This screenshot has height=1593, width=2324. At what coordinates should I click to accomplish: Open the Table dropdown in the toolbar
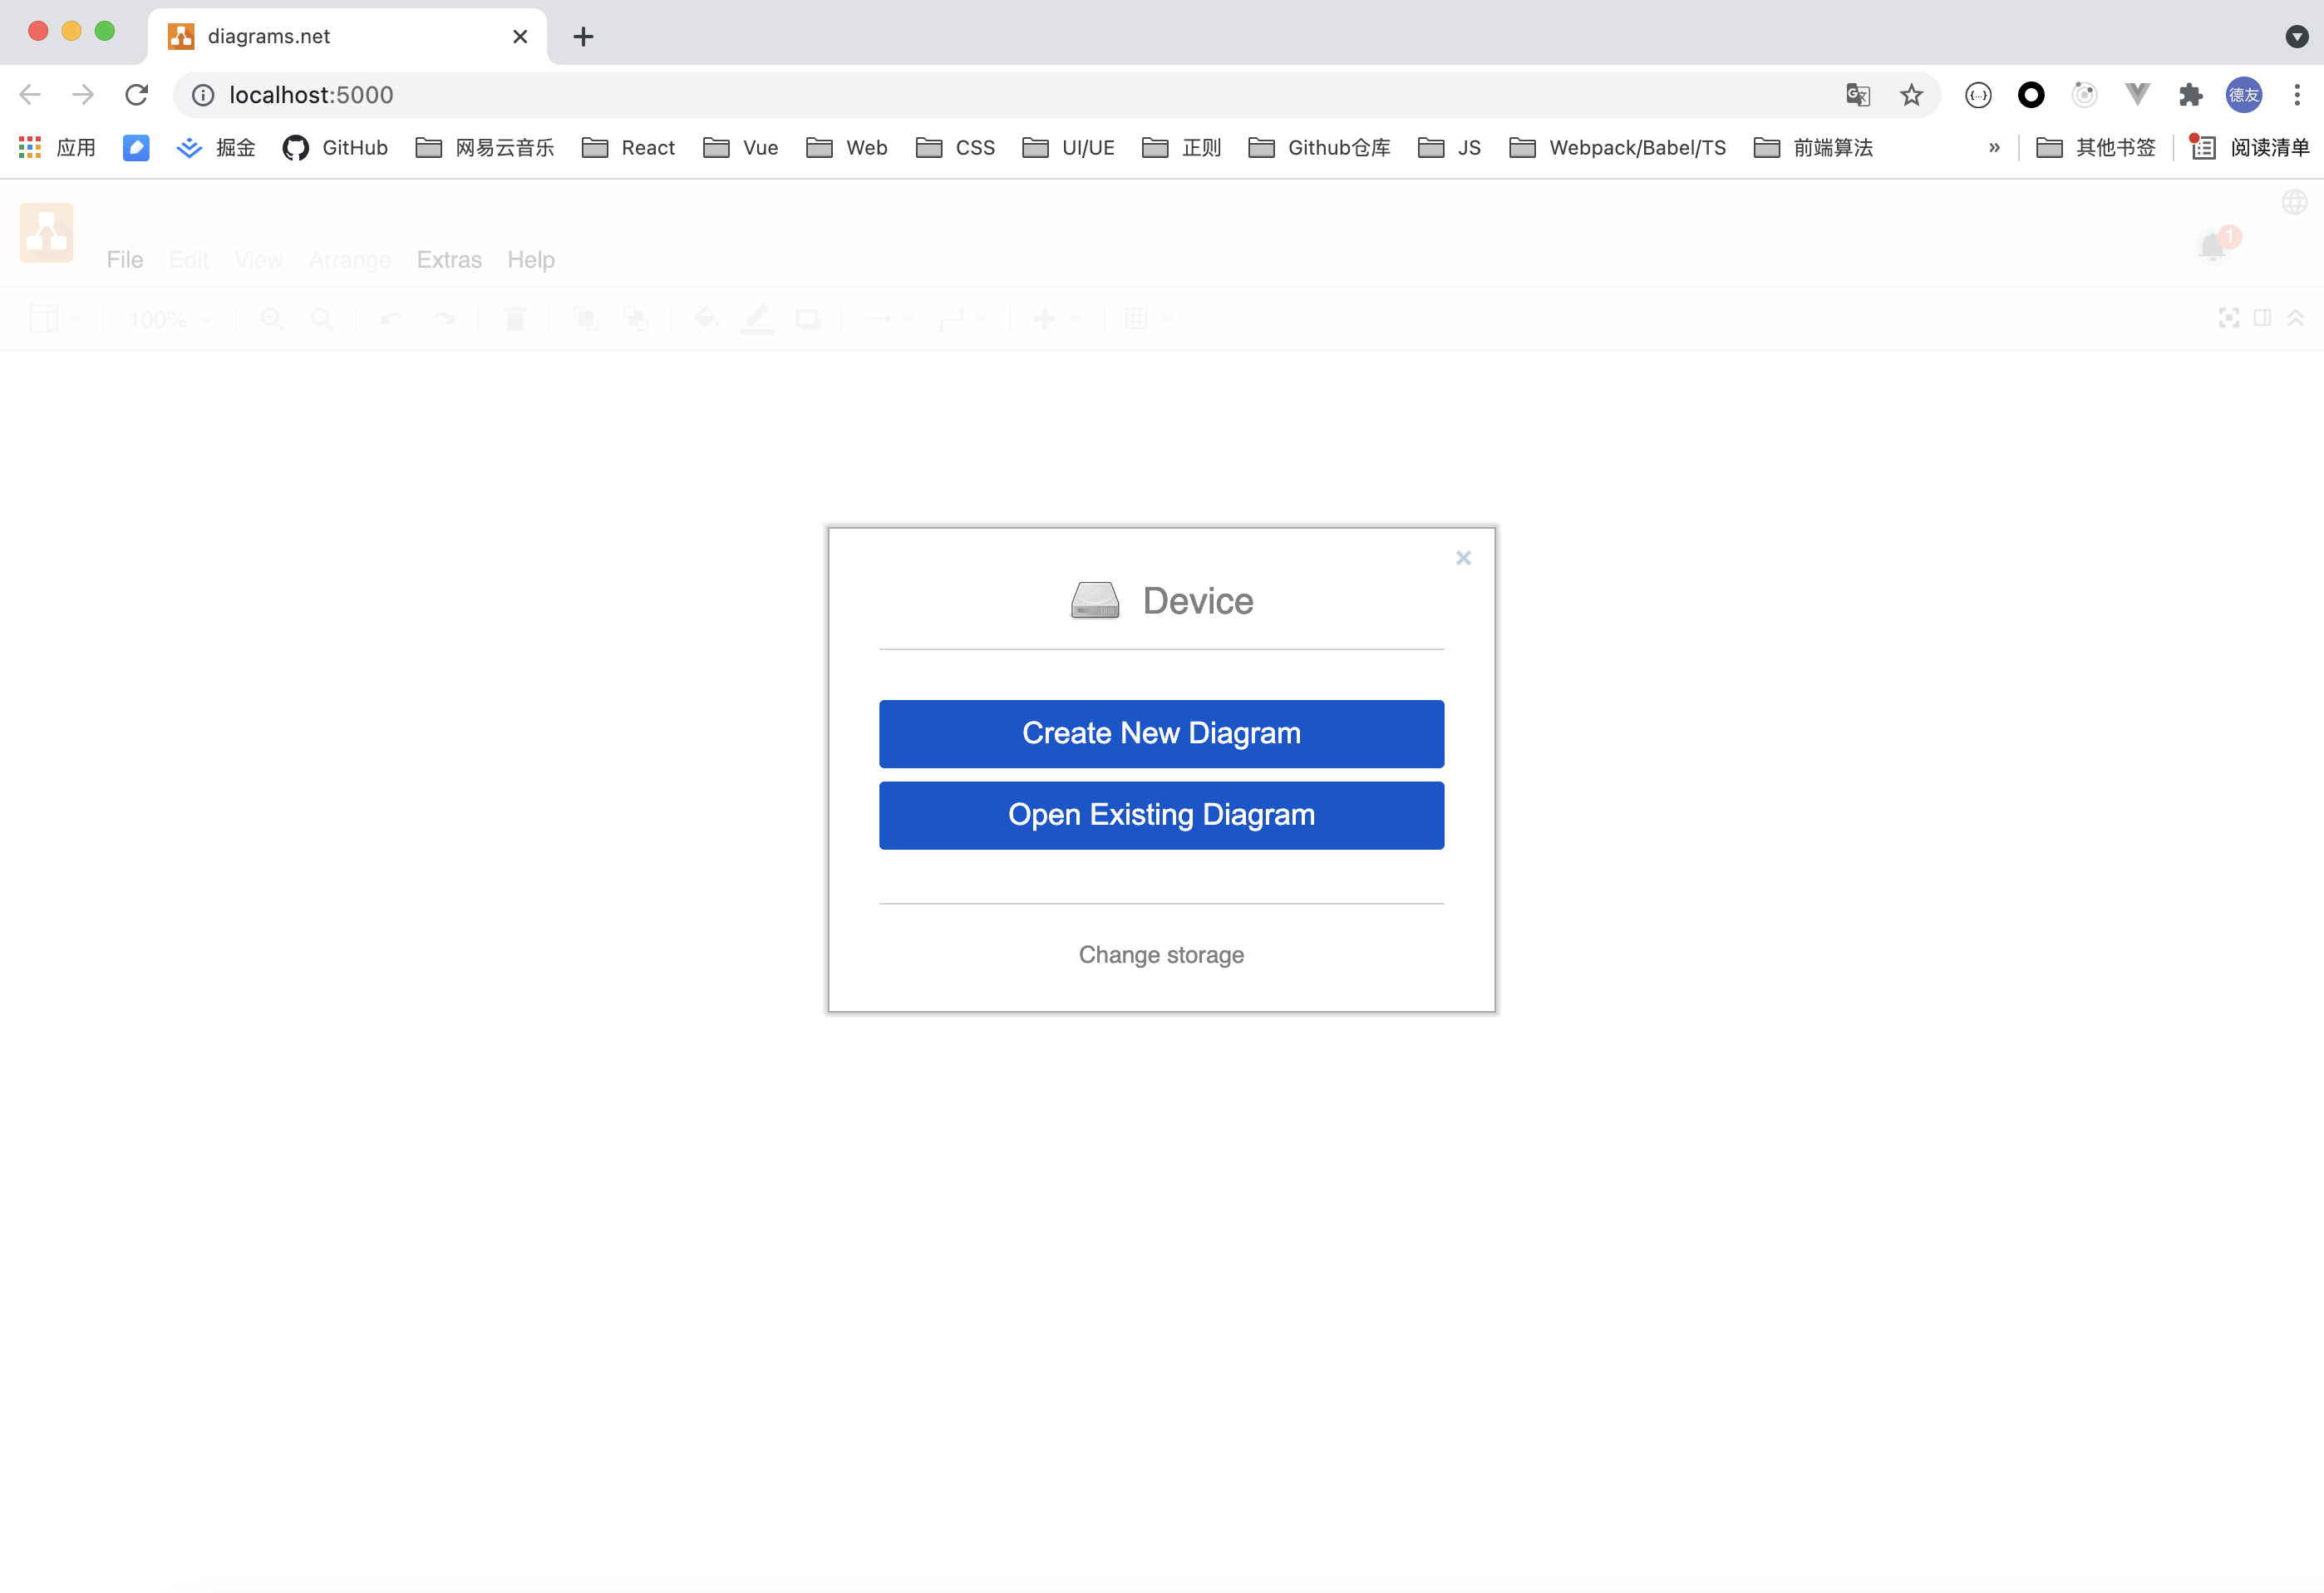click(1145, 318)
